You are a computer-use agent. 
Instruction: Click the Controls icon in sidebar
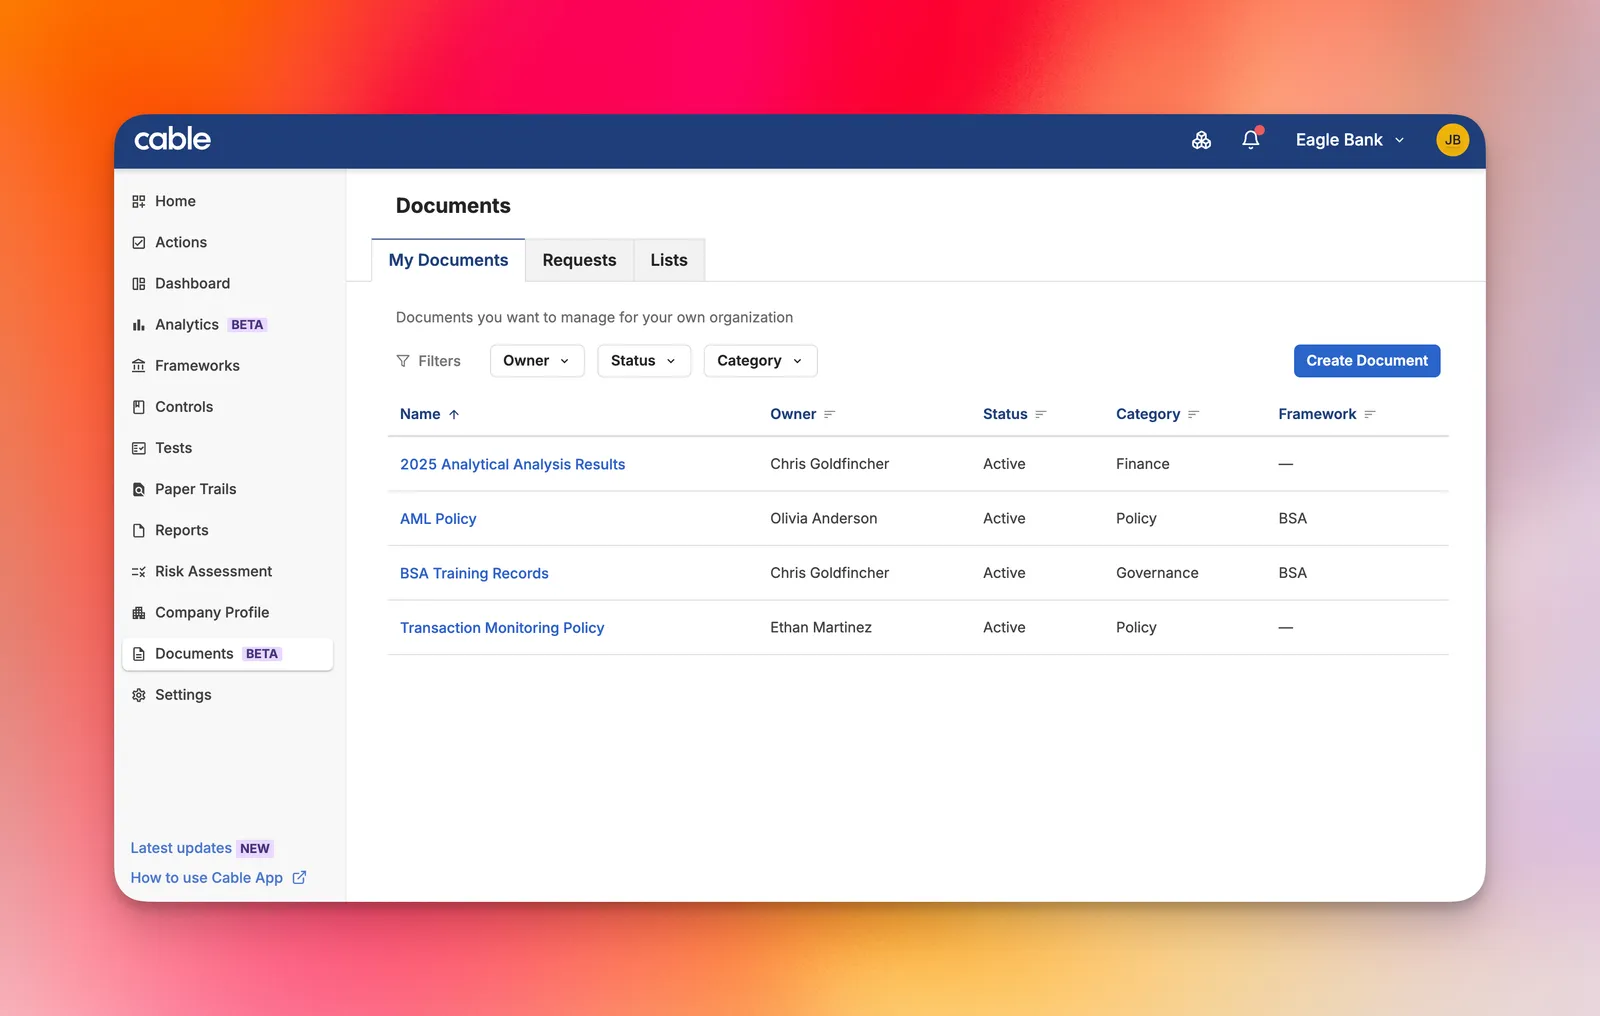click(139, 407)
